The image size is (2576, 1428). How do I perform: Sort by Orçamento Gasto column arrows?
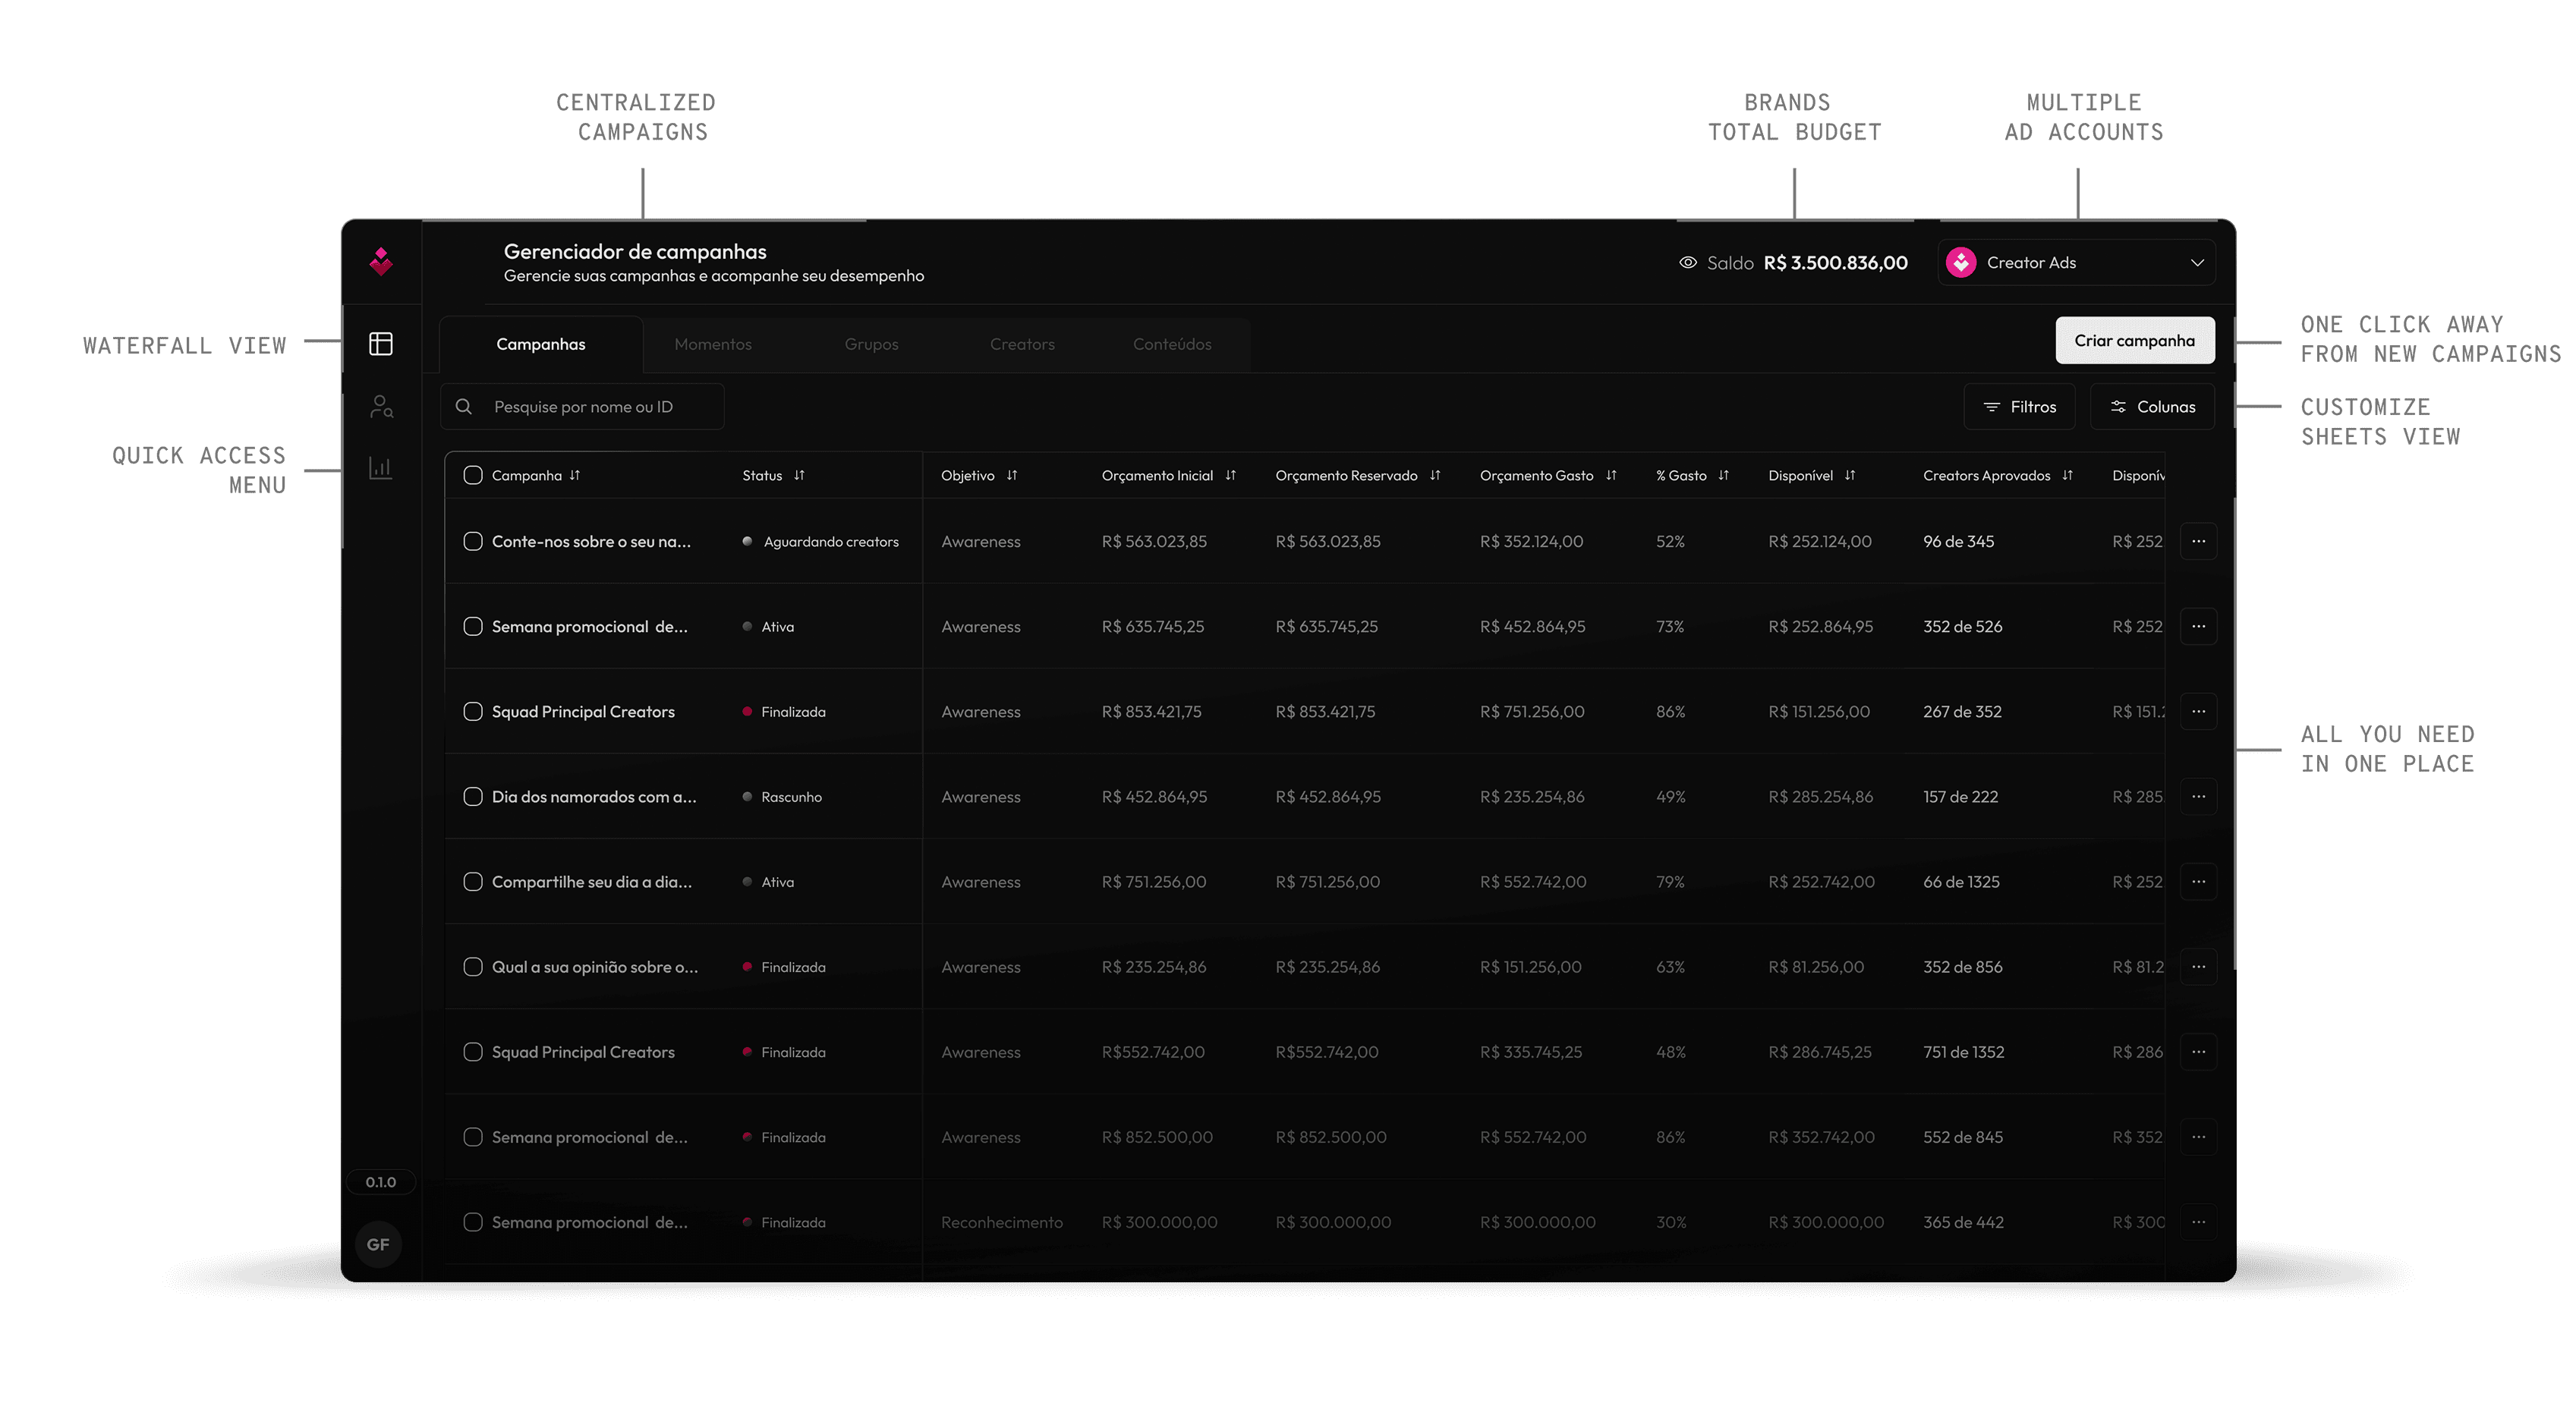pos(1611,476)
